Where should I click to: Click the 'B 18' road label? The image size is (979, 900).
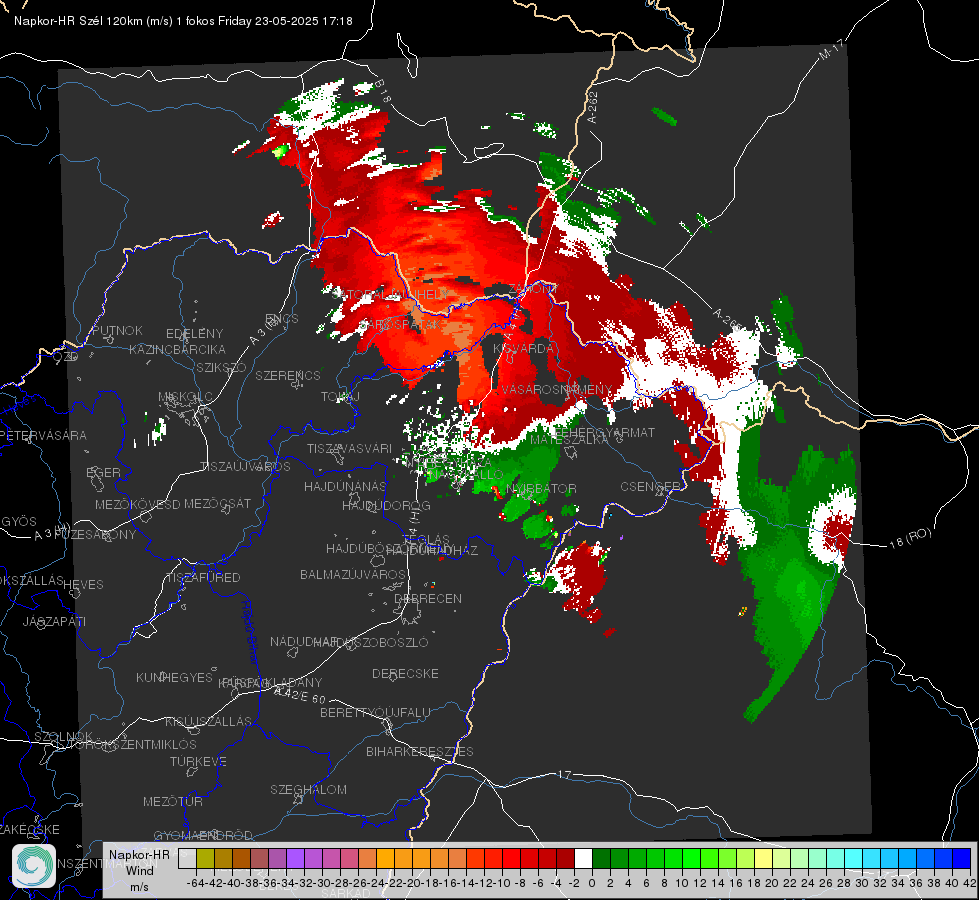coord(383,91)
